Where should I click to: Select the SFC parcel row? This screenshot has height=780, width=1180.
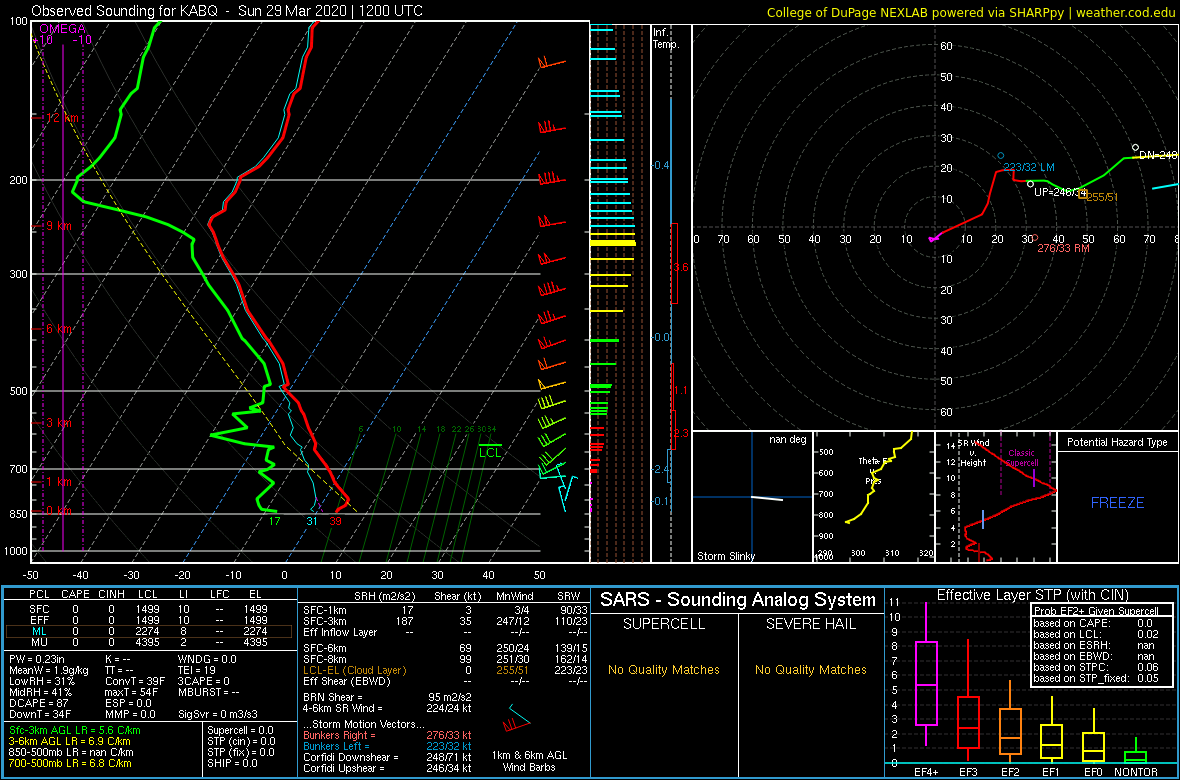pyautogui.click(x=148, y=607)
